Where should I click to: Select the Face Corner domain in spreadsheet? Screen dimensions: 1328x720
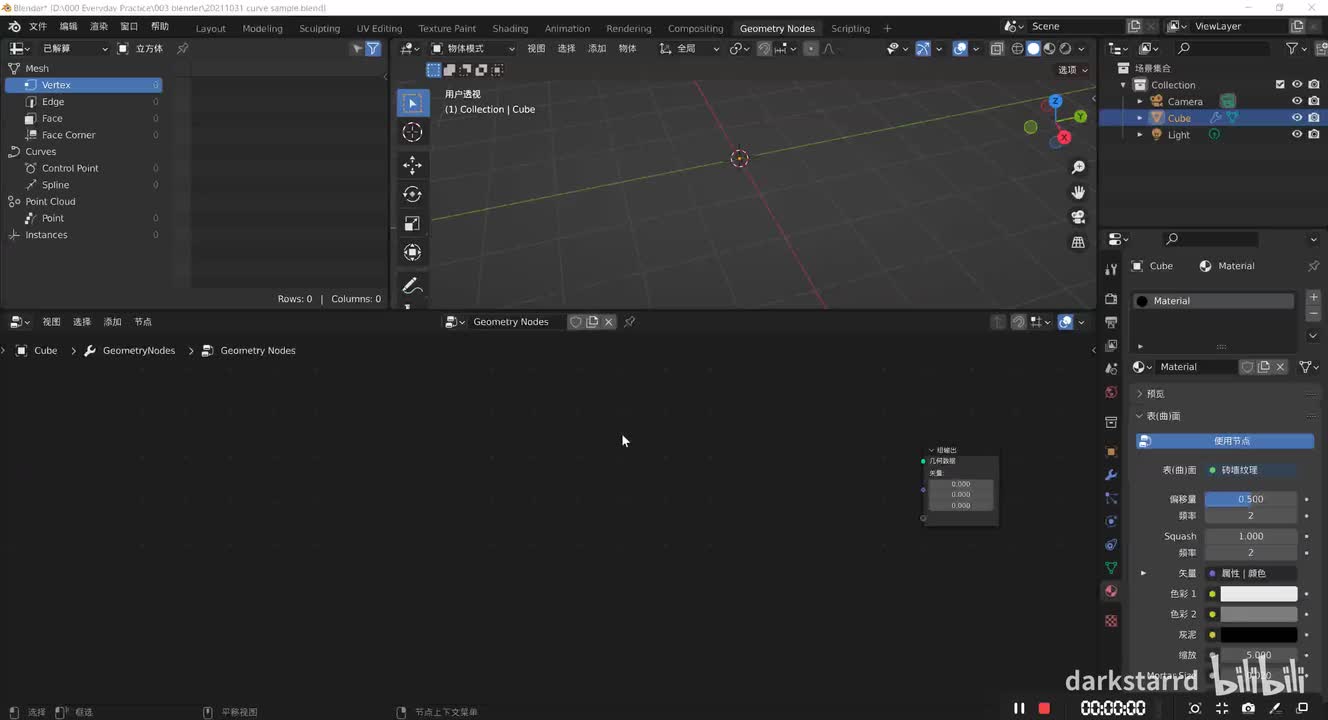point(83,135)
